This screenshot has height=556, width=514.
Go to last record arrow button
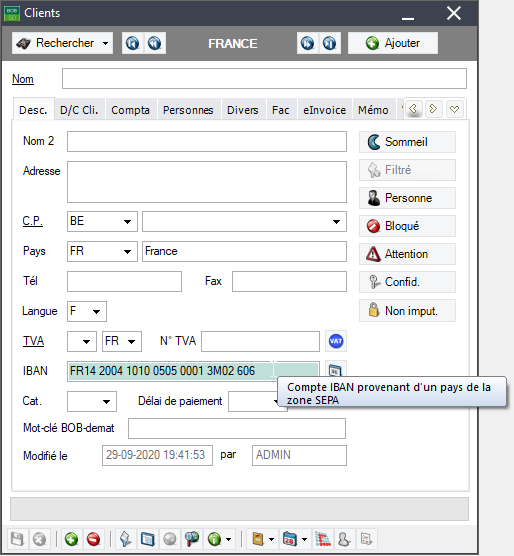coord(330,43)
